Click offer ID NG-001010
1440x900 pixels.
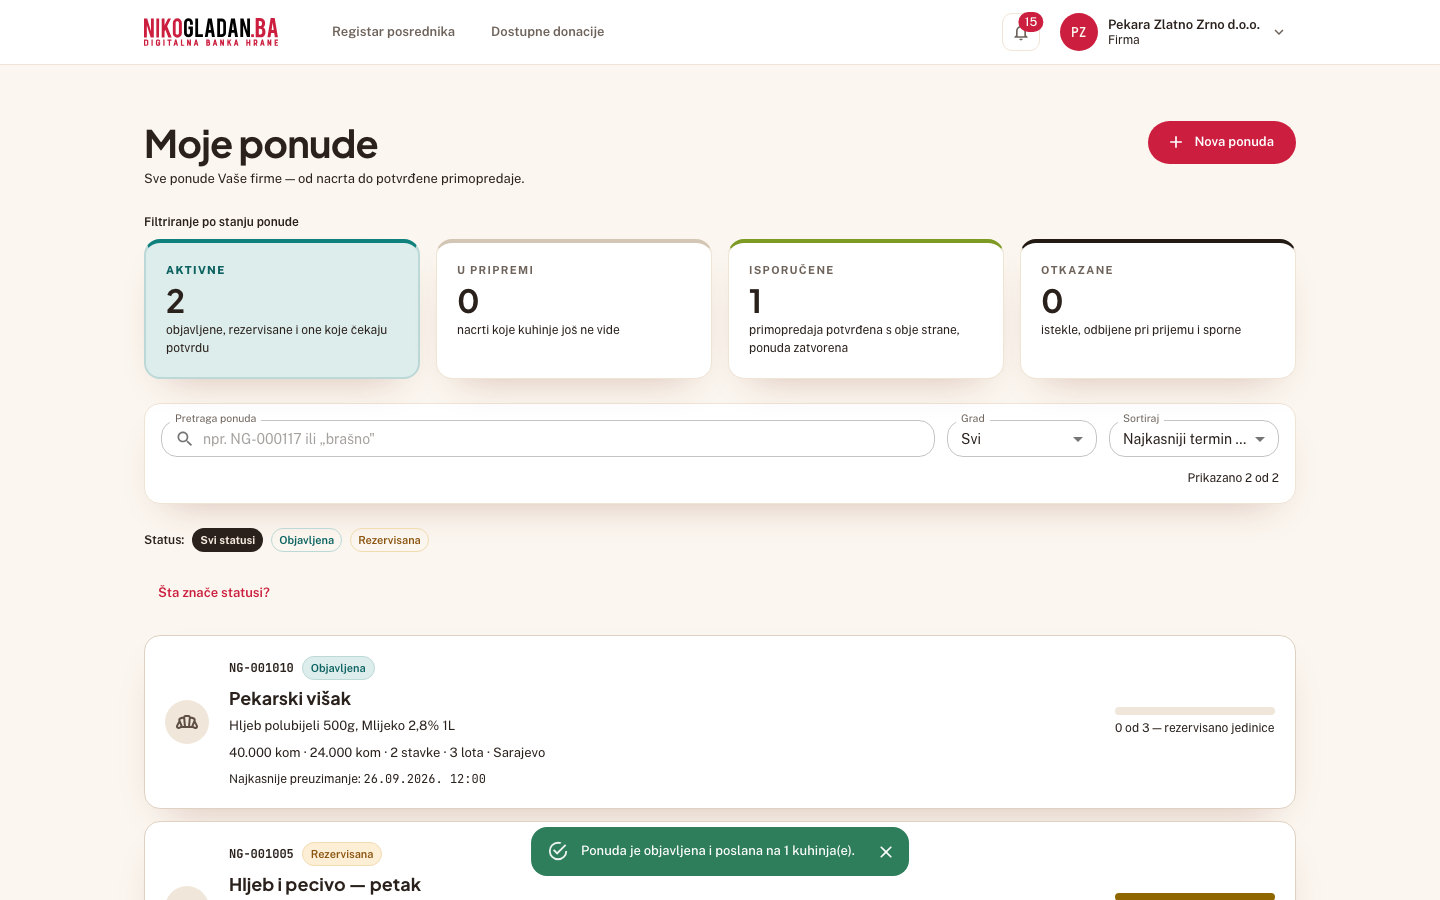point(261,668)
